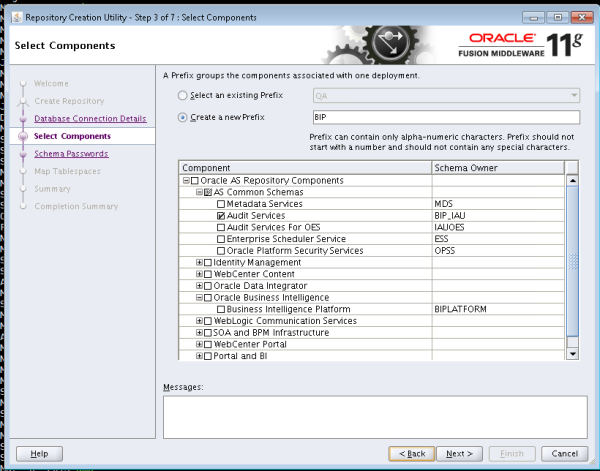Expand the Identity Management node
600x471 pixels.
(199, 262)
